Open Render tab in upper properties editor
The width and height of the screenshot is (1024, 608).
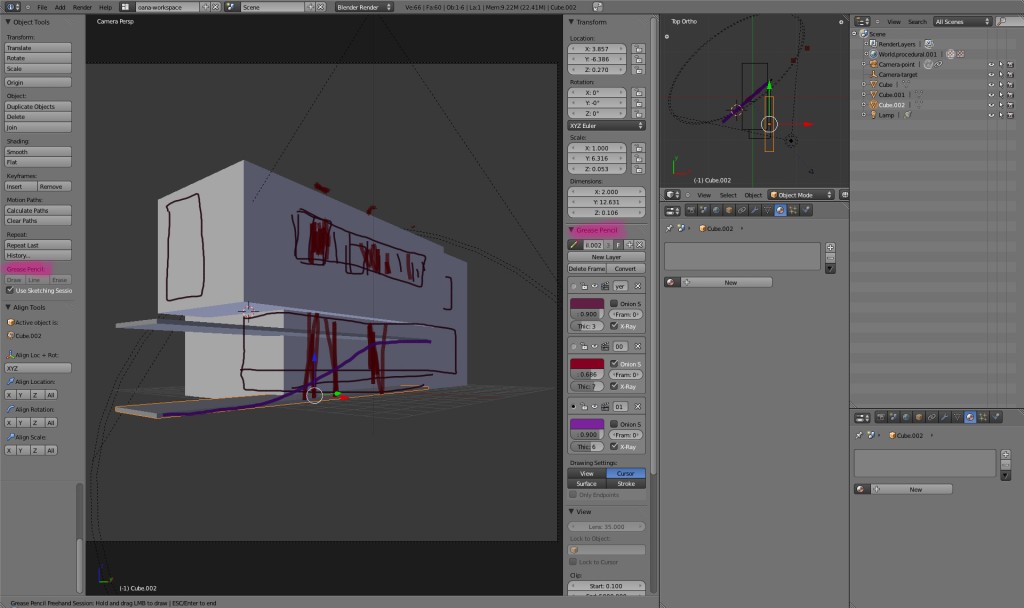691,210
